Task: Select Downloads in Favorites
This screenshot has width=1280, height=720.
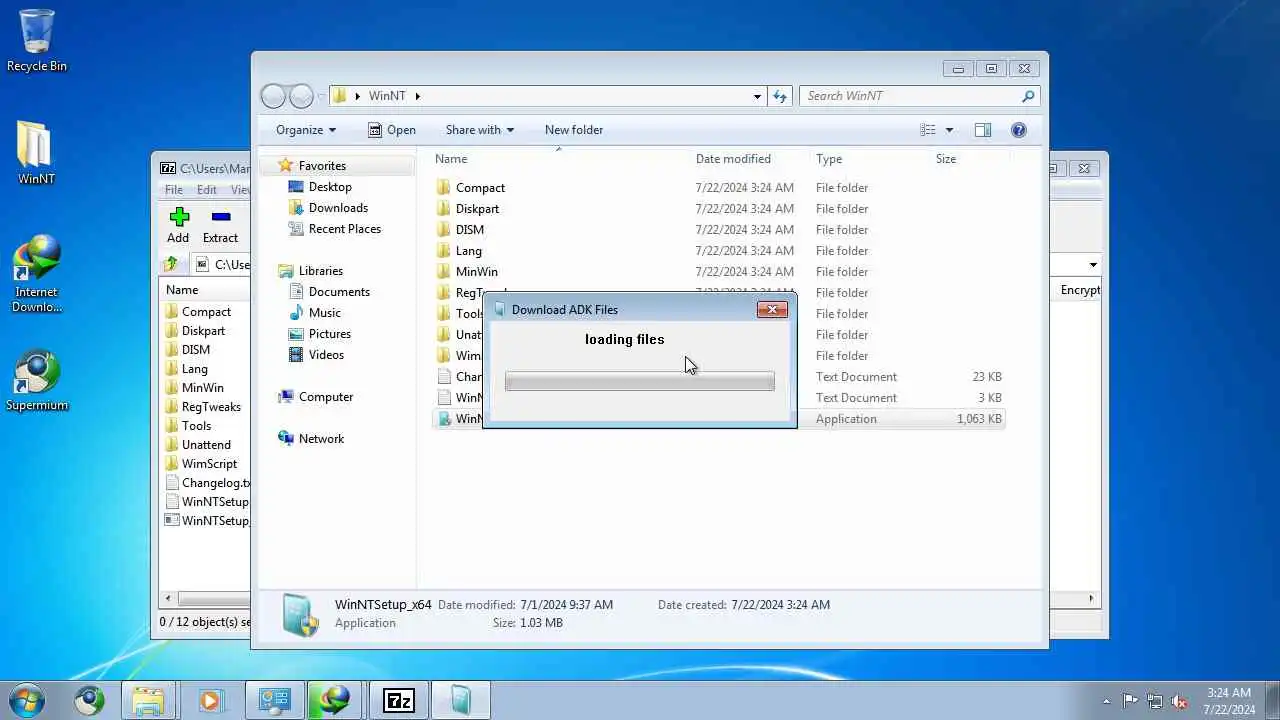Action: pyautogui.click(x=328, y=208)
